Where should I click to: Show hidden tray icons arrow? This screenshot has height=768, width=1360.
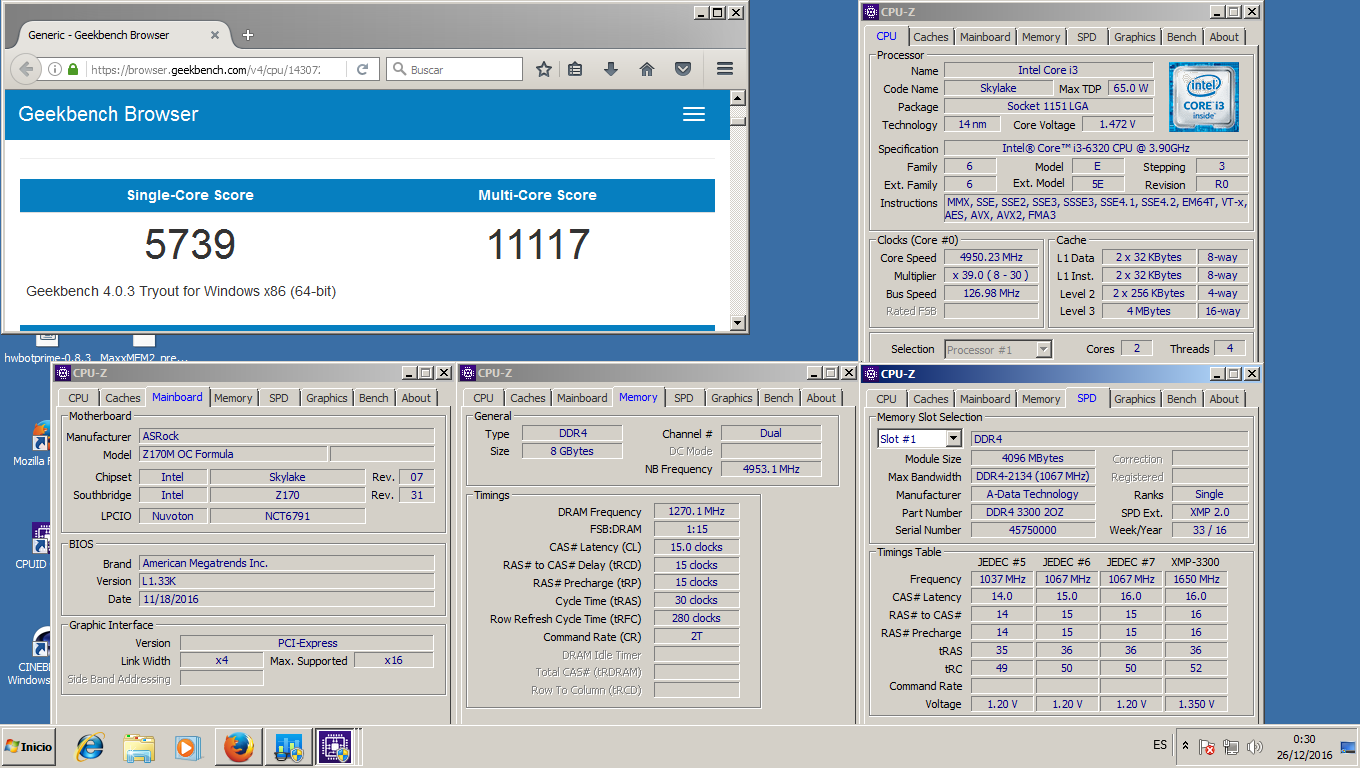[1185, 746]
